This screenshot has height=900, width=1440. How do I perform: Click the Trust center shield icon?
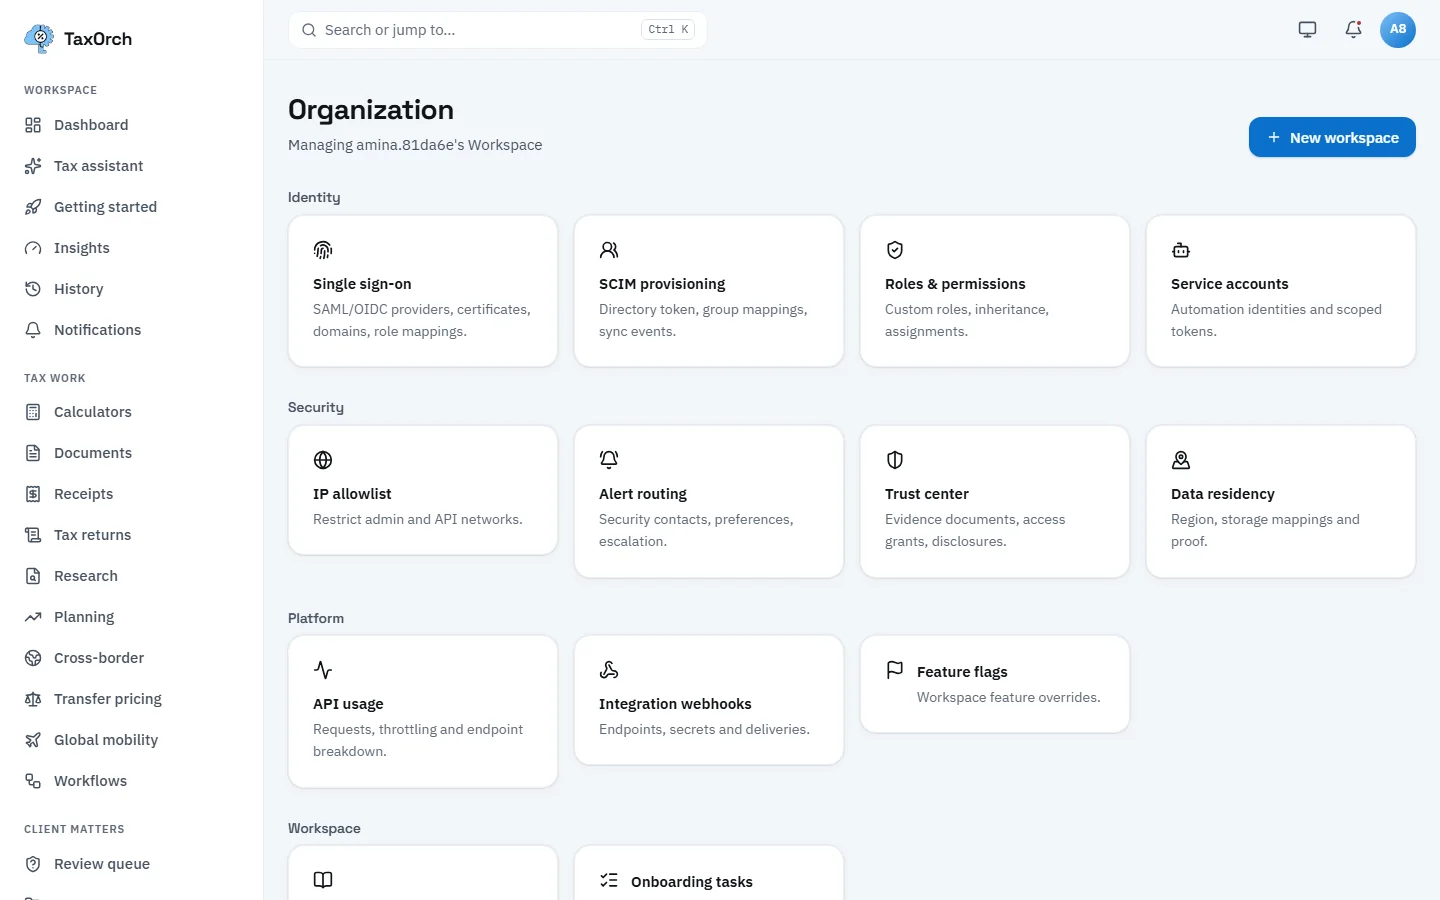coord(895,460)
